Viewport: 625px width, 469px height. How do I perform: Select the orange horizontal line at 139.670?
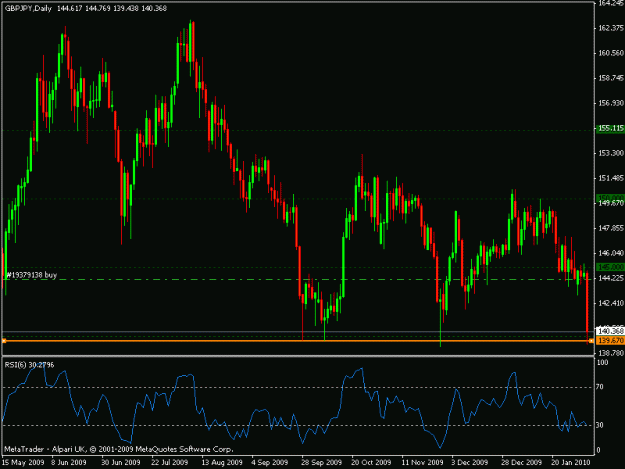click(297, 341)
